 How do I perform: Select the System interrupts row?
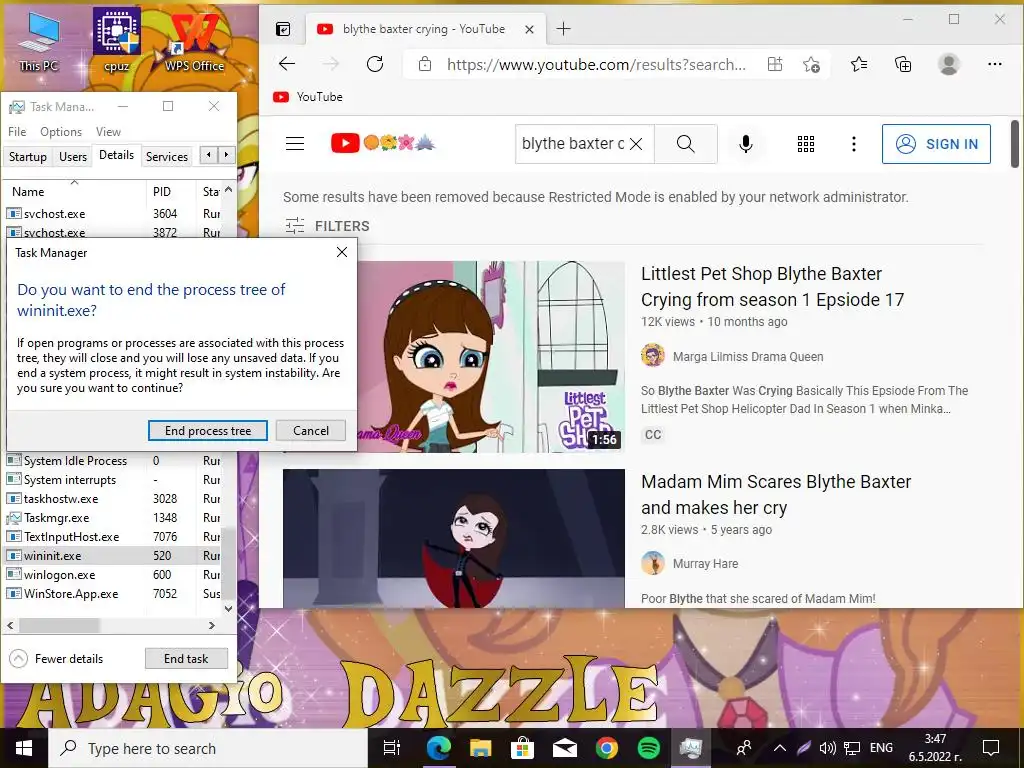click(x=113, y=479)
